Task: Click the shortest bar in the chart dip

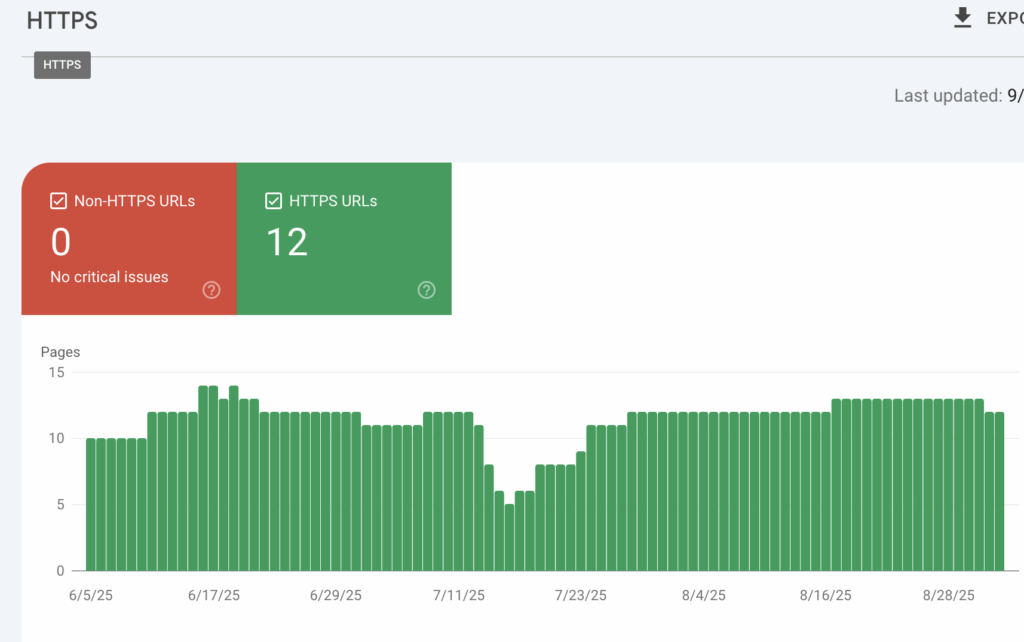Action: (x=509, y=537)
